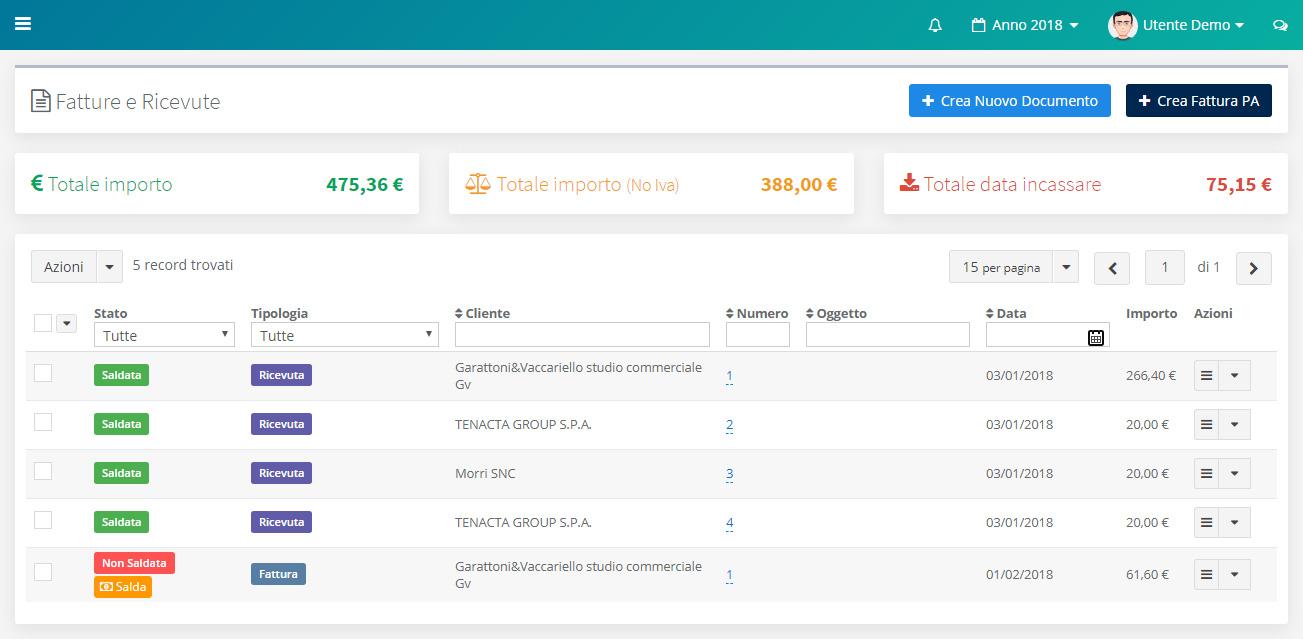Sort table by Numero column
The height and width of the screenshot is (639, 1303).
pyautogui.click(x=757, y=313)
